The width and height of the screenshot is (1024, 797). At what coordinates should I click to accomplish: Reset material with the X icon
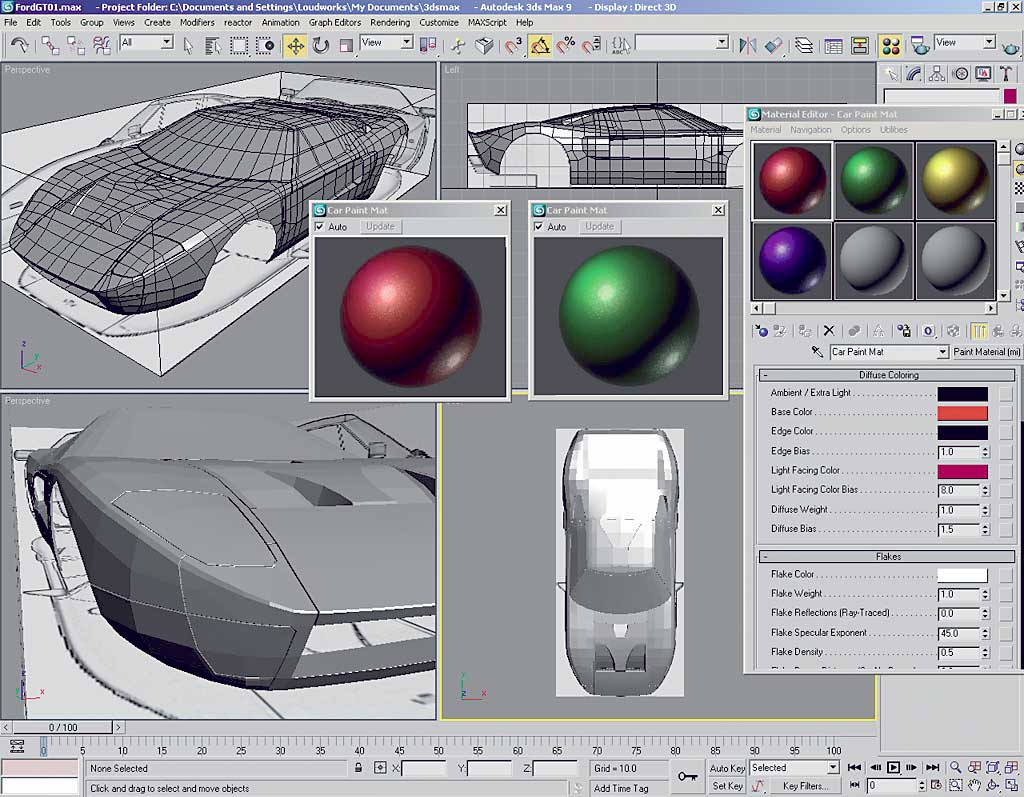pos(829,331)
